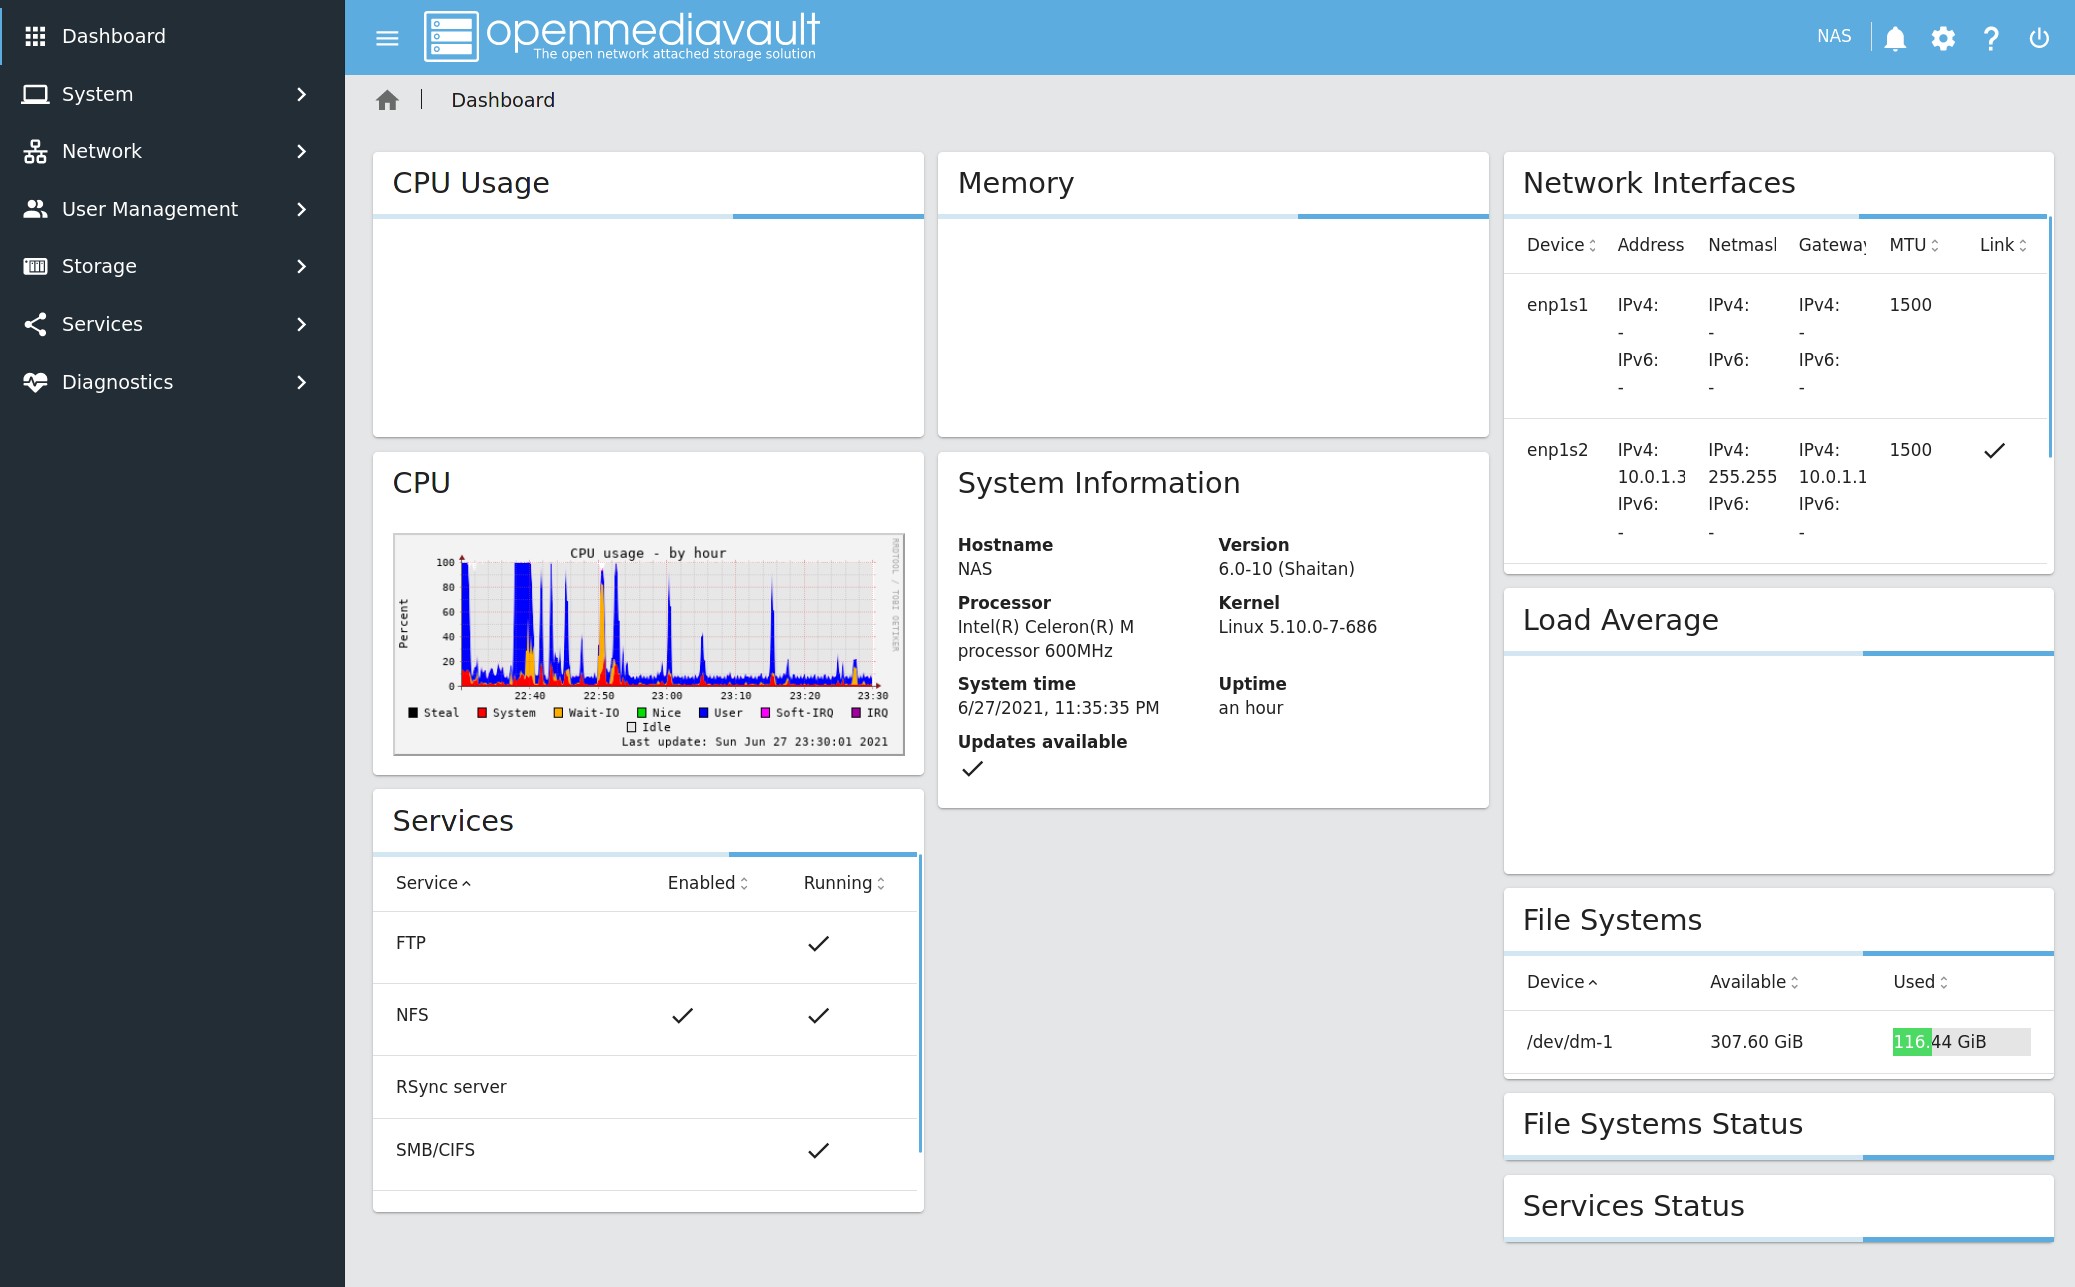Viewport: 2075px width, 1287px height.
Task: Open the help question mark
Action: (1990, 38)
